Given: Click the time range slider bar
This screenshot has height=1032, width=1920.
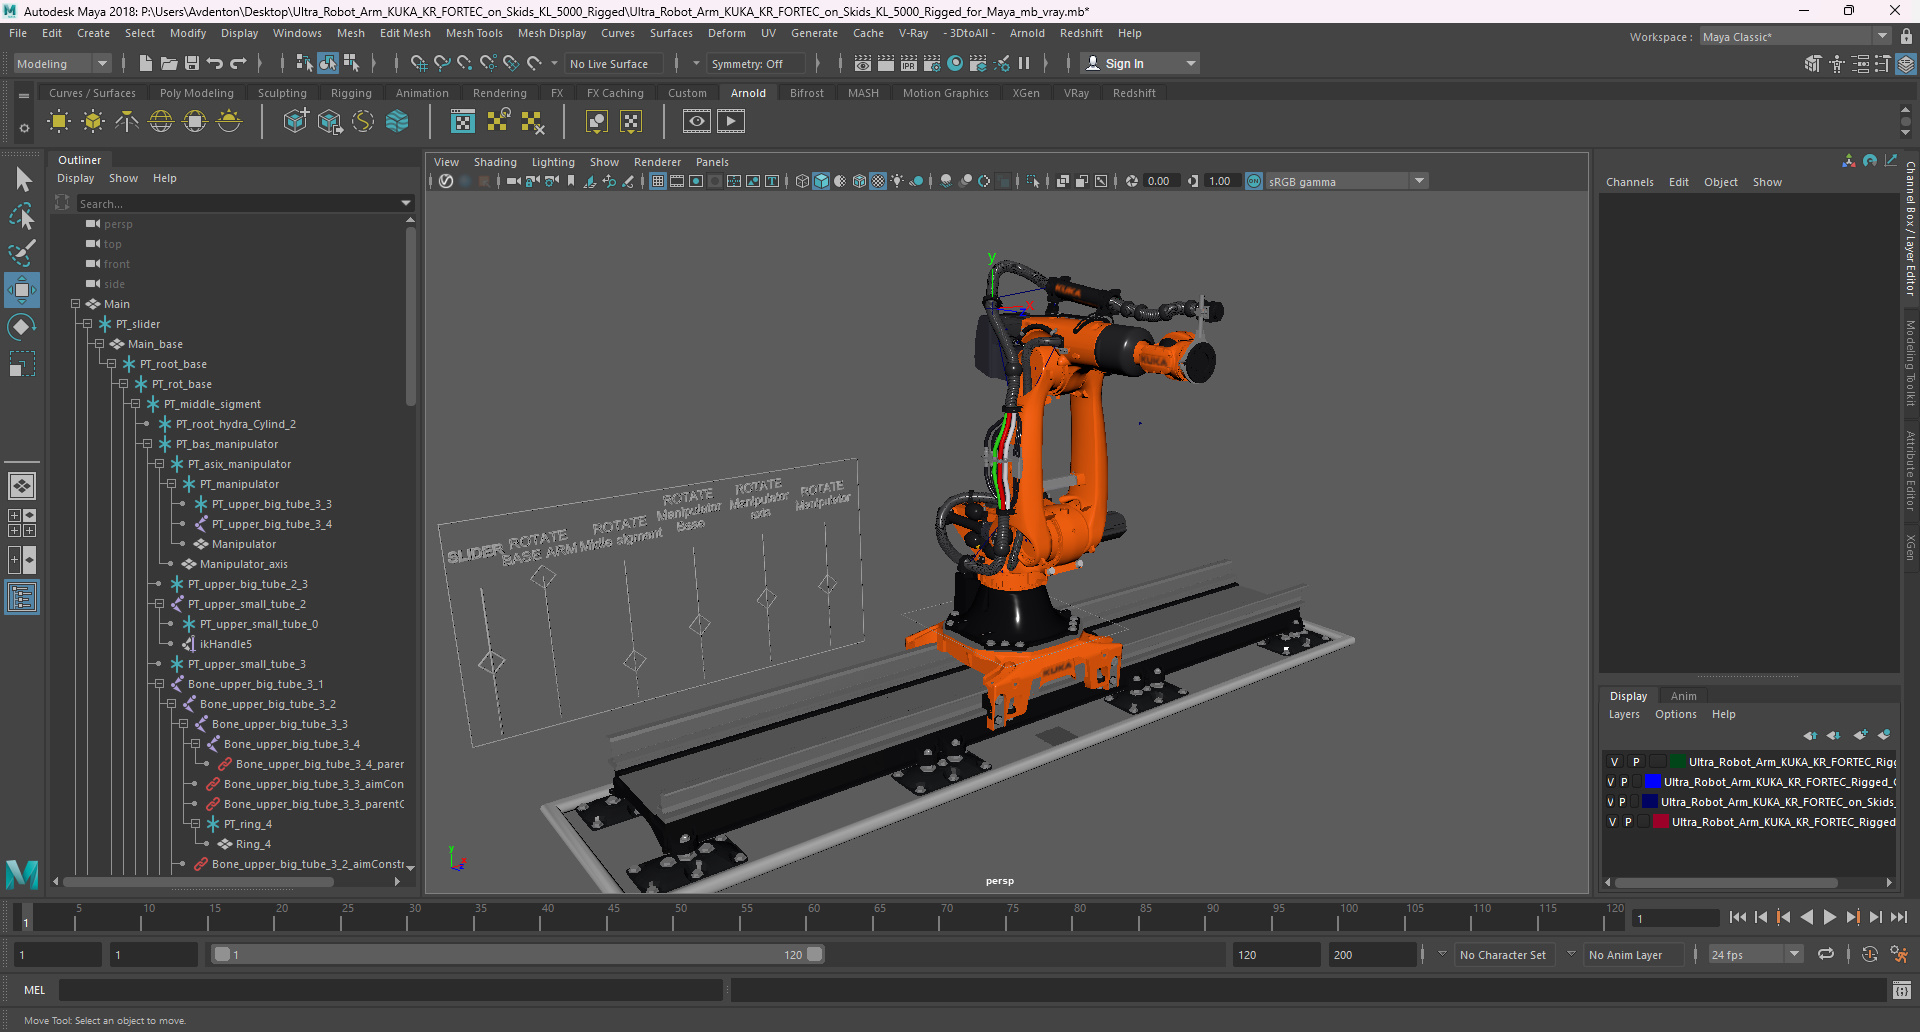Looking at the screenshot, I should pos(518,954).
